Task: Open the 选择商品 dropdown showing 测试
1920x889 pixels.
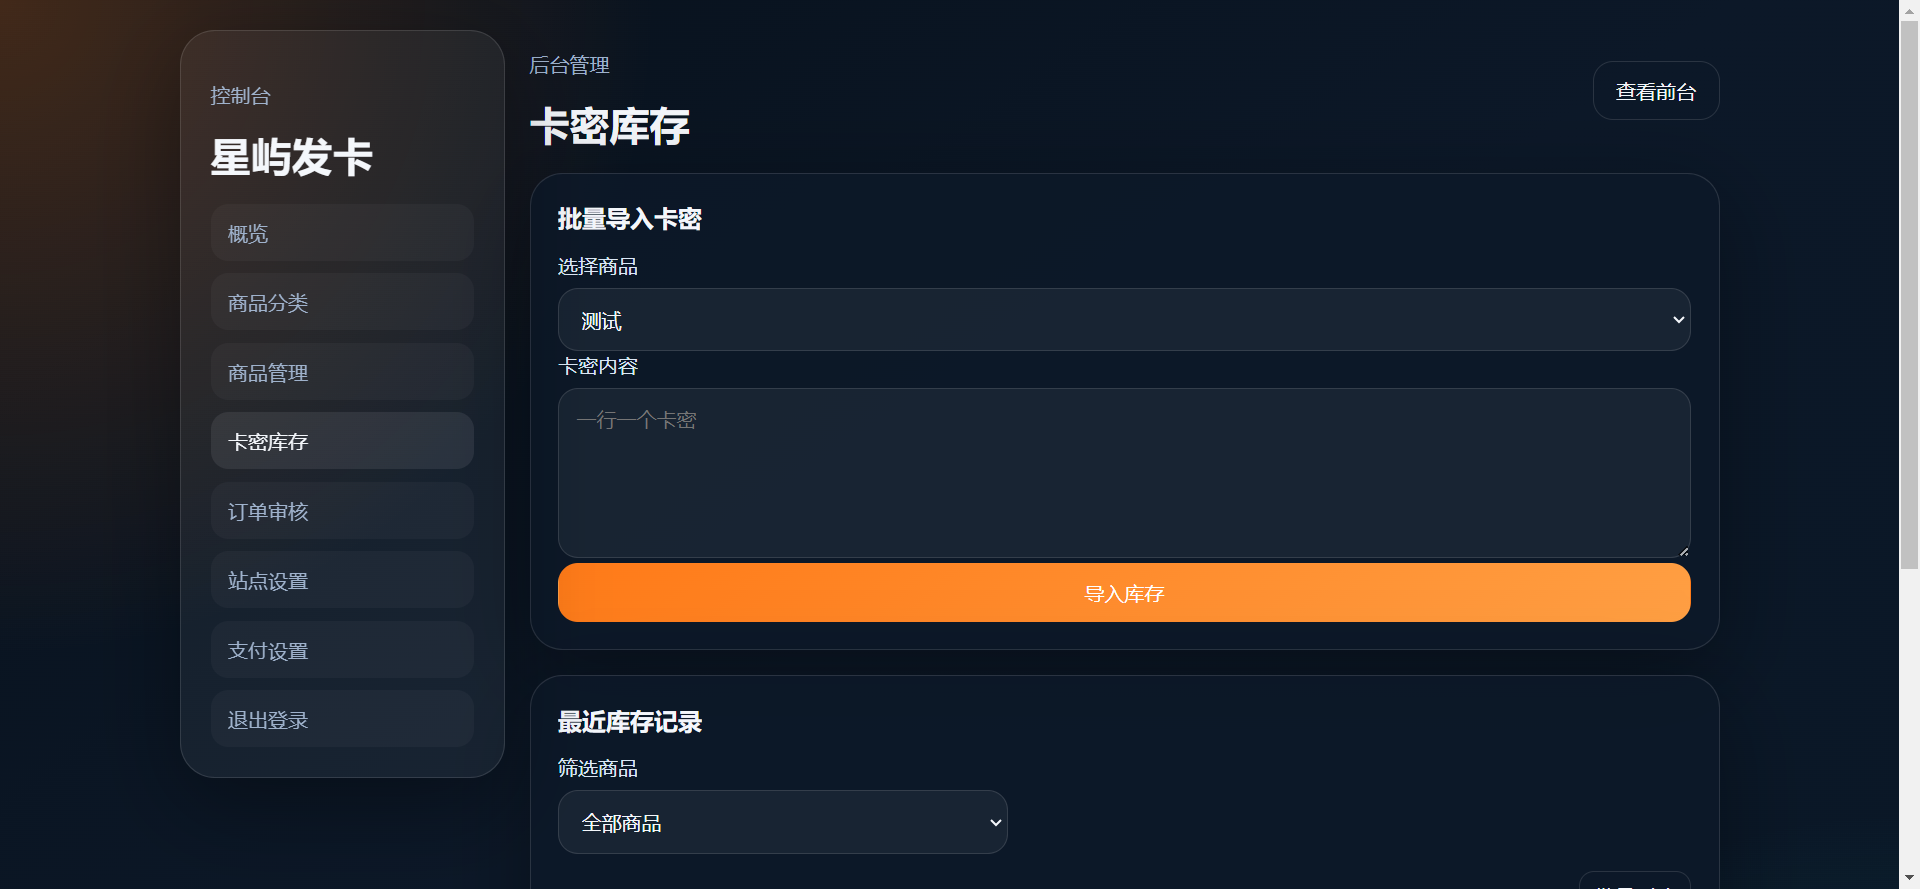Action: [1123, 320]
